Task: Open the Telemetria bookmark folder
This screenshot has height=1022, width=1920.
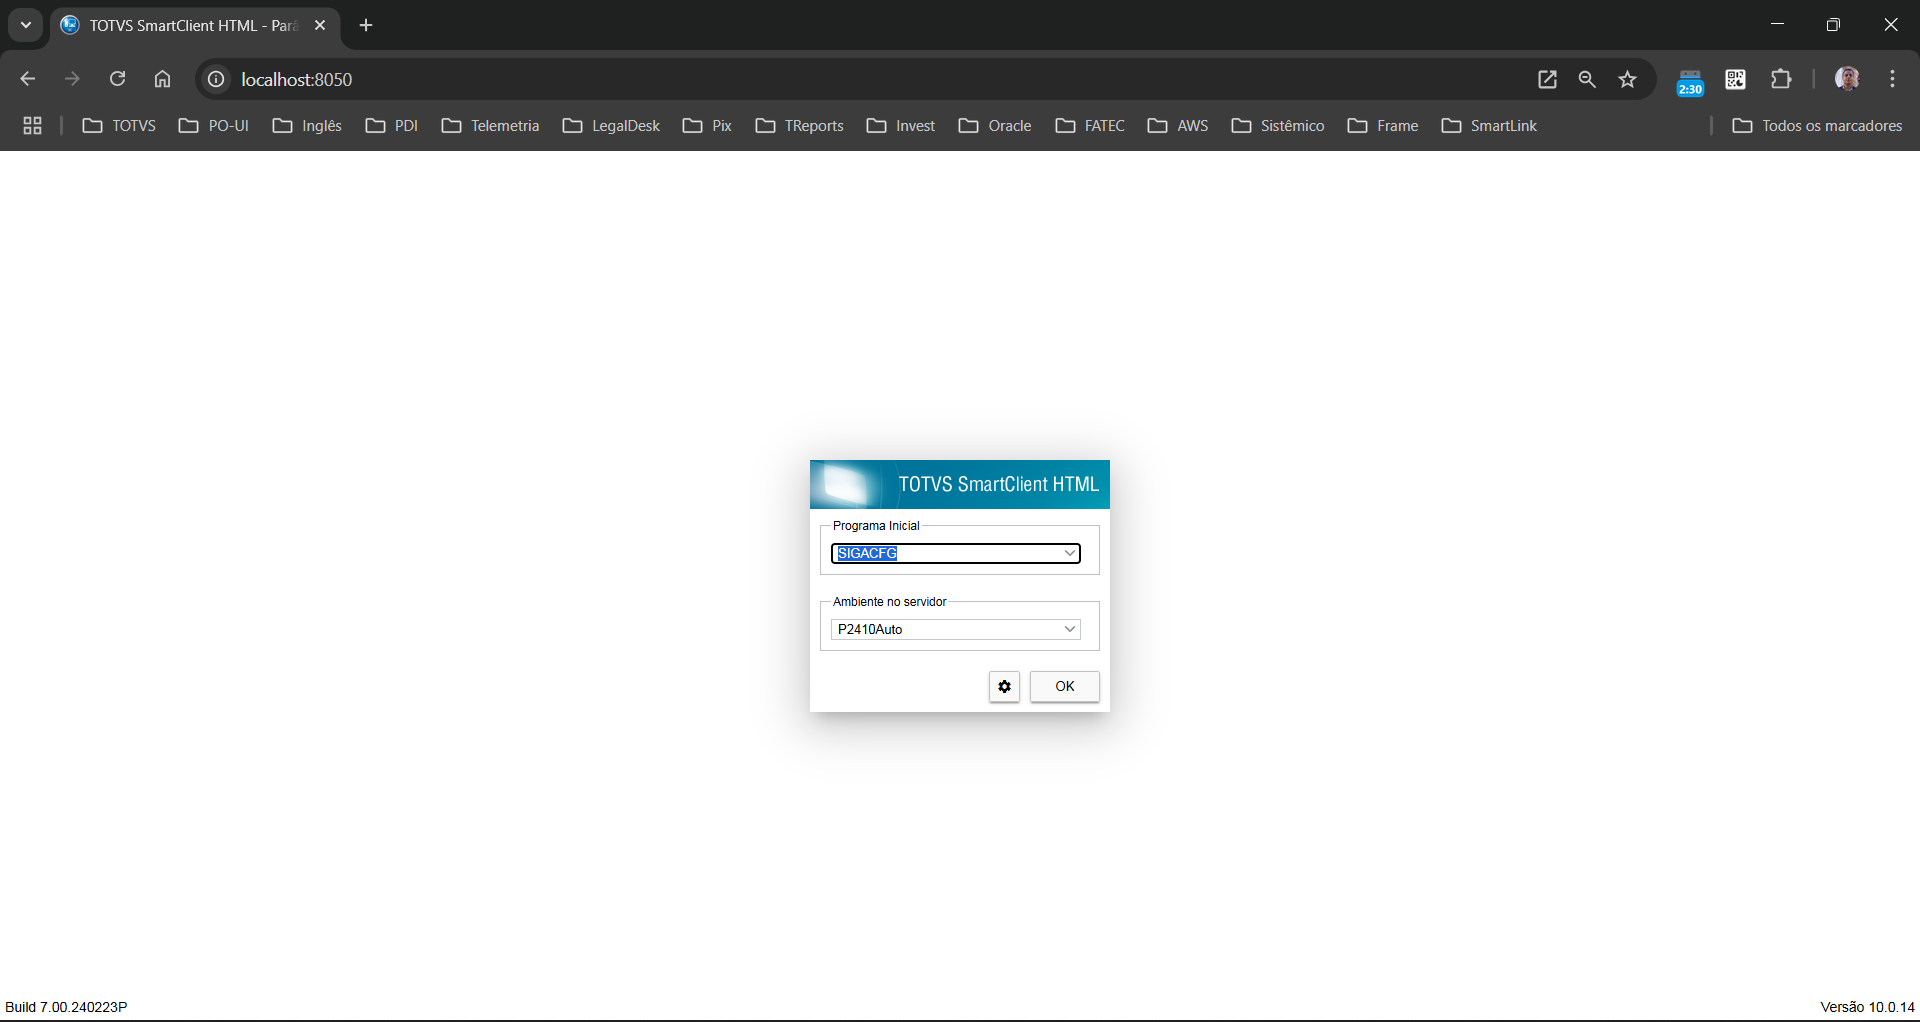Action: tap(490, 125)
